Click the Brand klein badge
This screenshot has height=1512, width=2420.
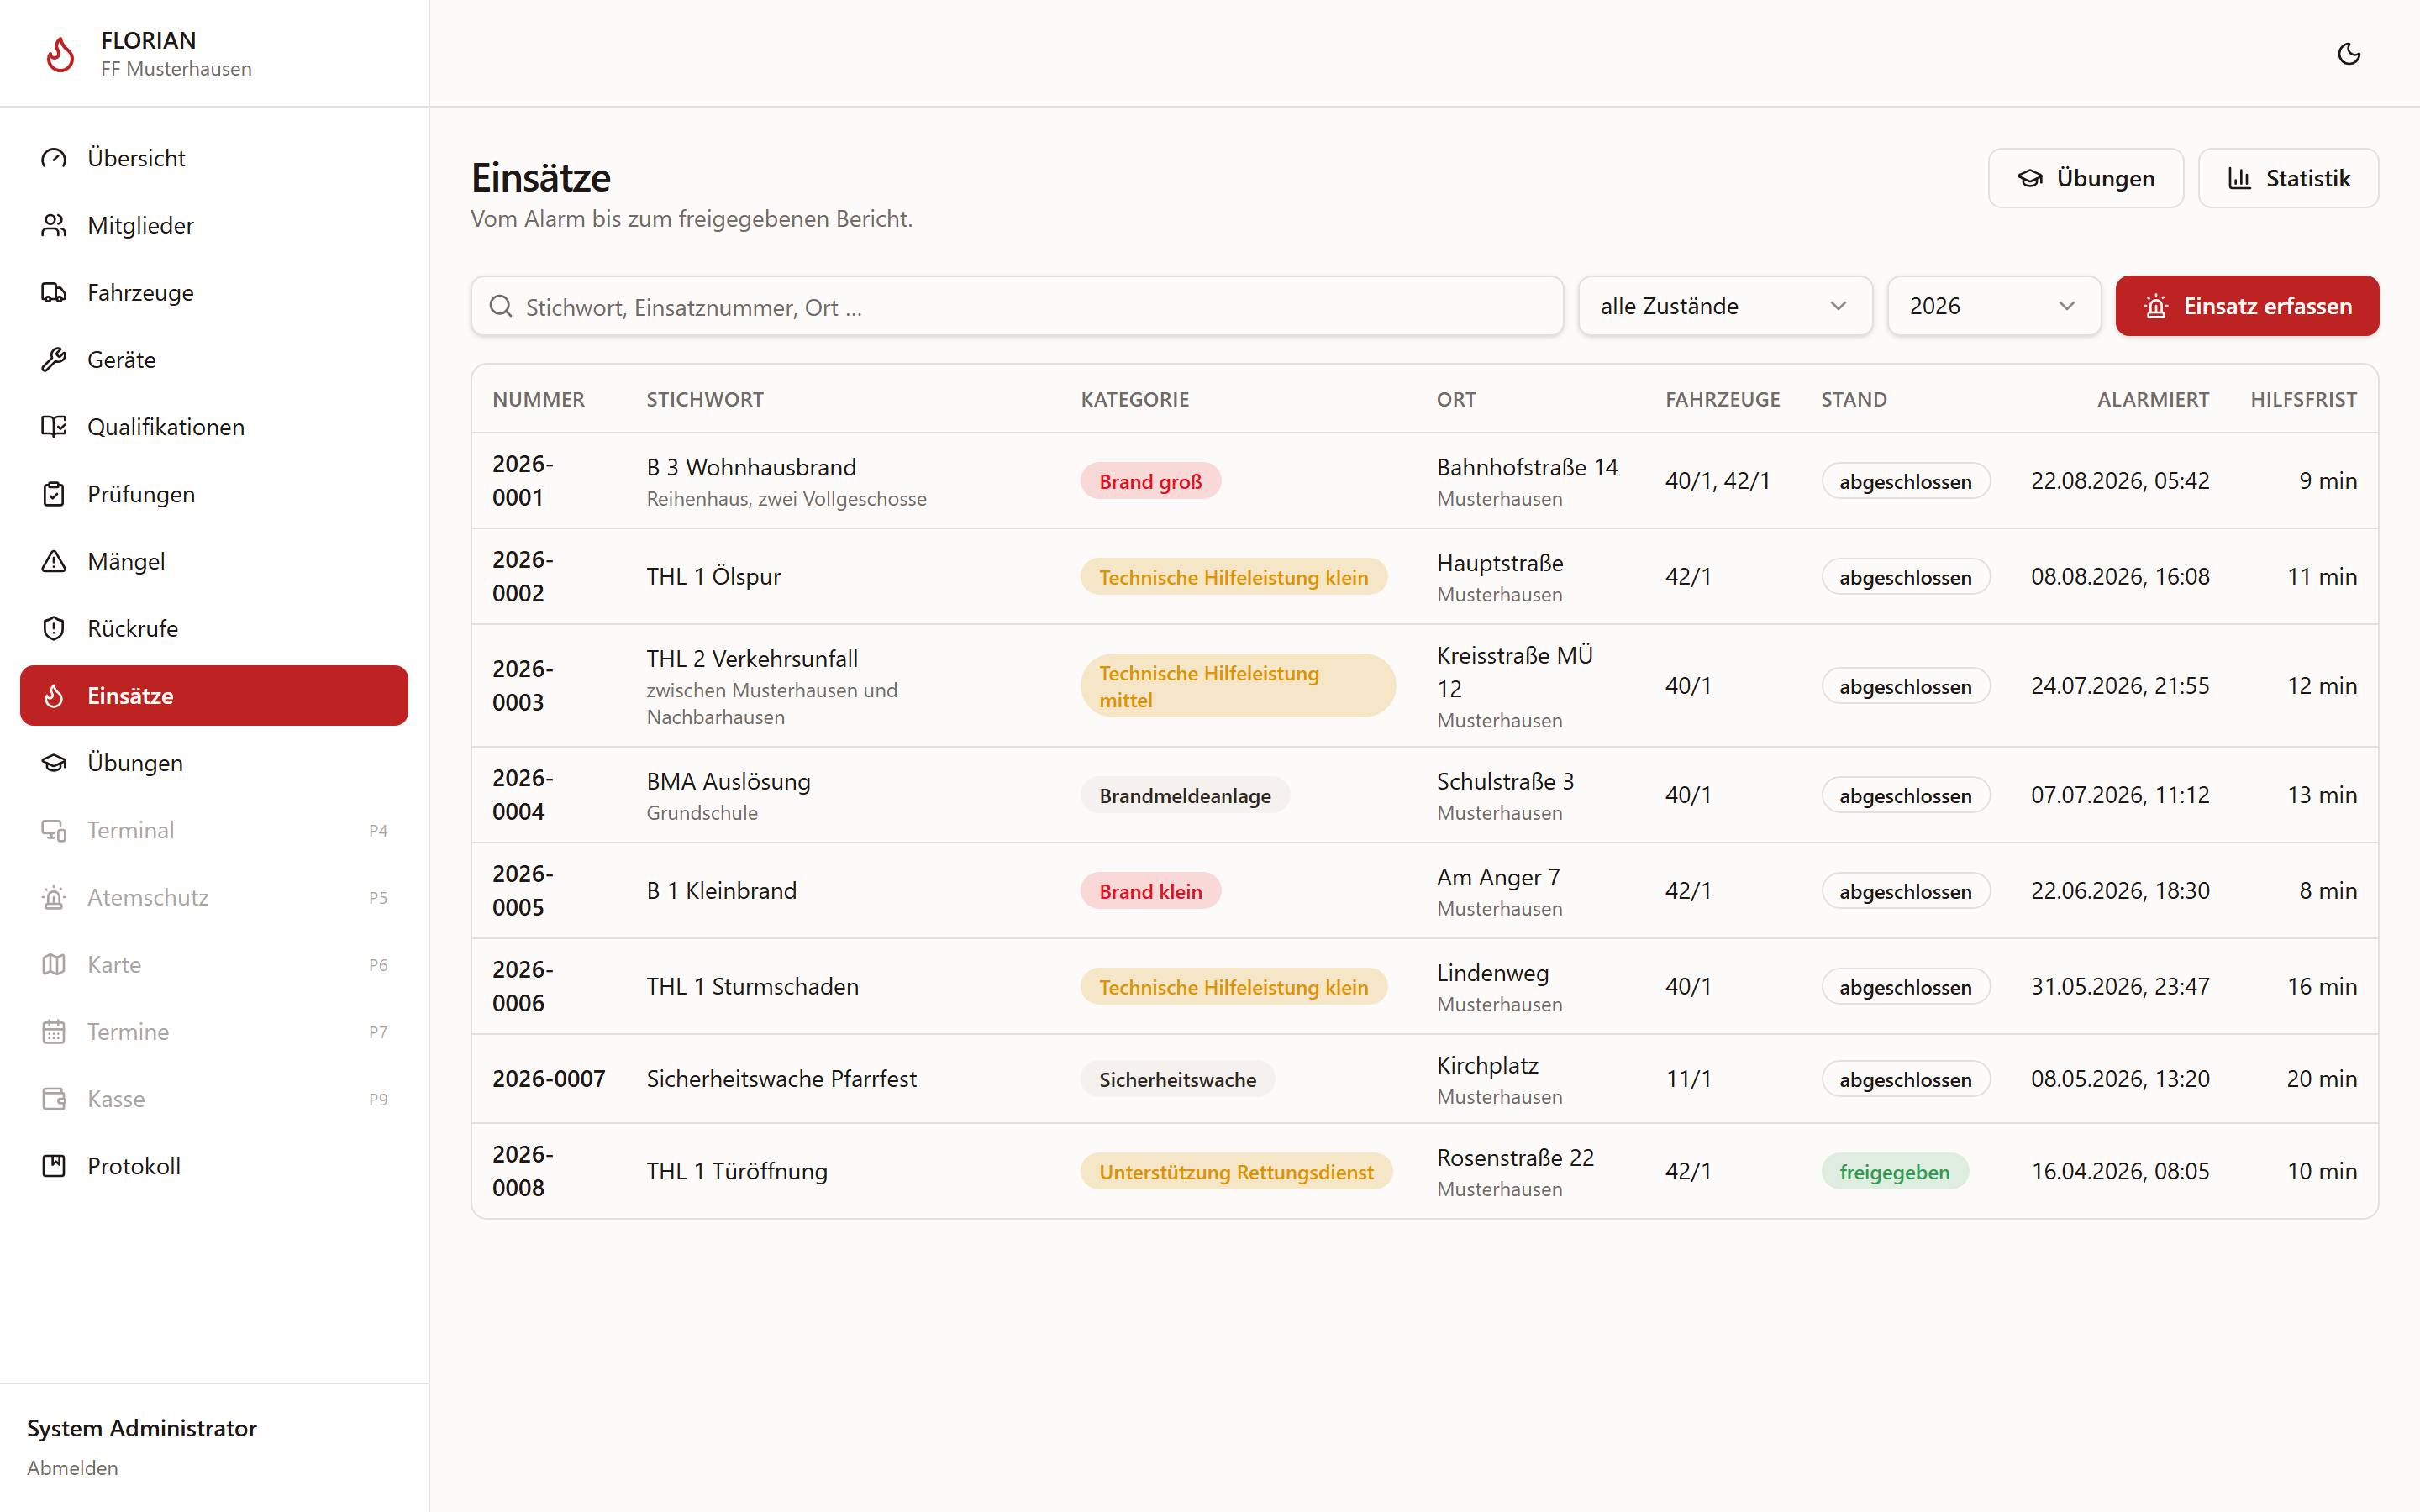(1150, 891)
